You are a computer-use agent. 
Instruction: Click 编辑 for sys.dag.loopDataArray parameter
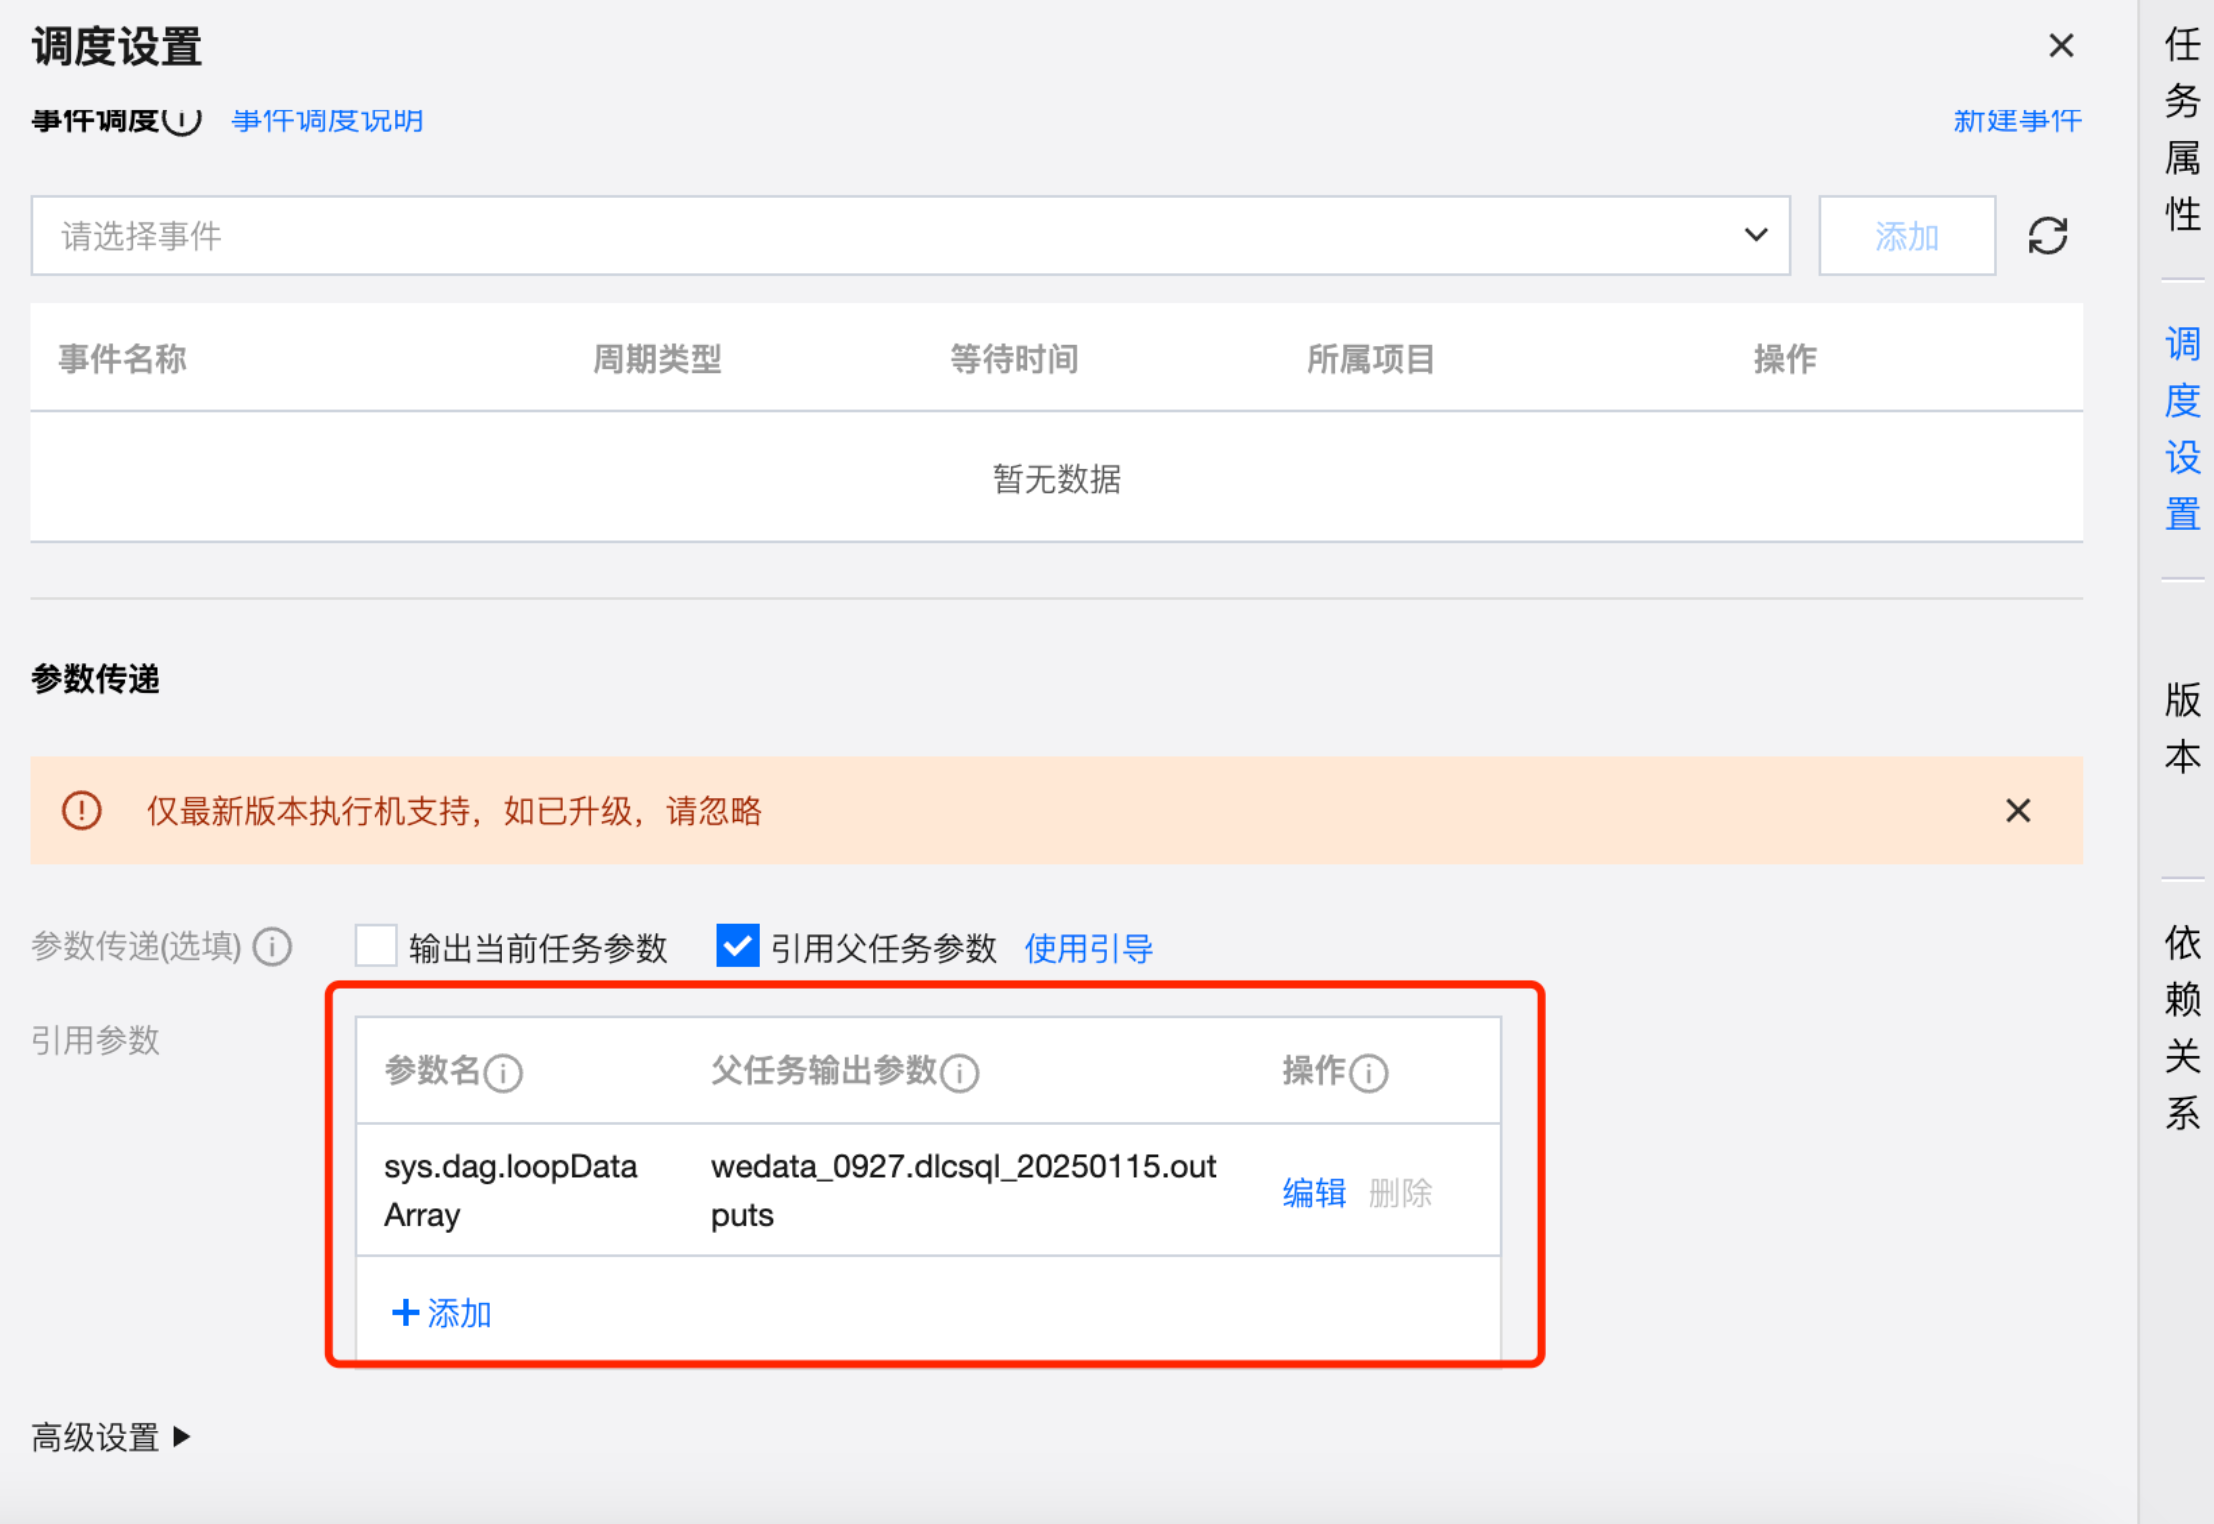click(x=1313, y=1192)
